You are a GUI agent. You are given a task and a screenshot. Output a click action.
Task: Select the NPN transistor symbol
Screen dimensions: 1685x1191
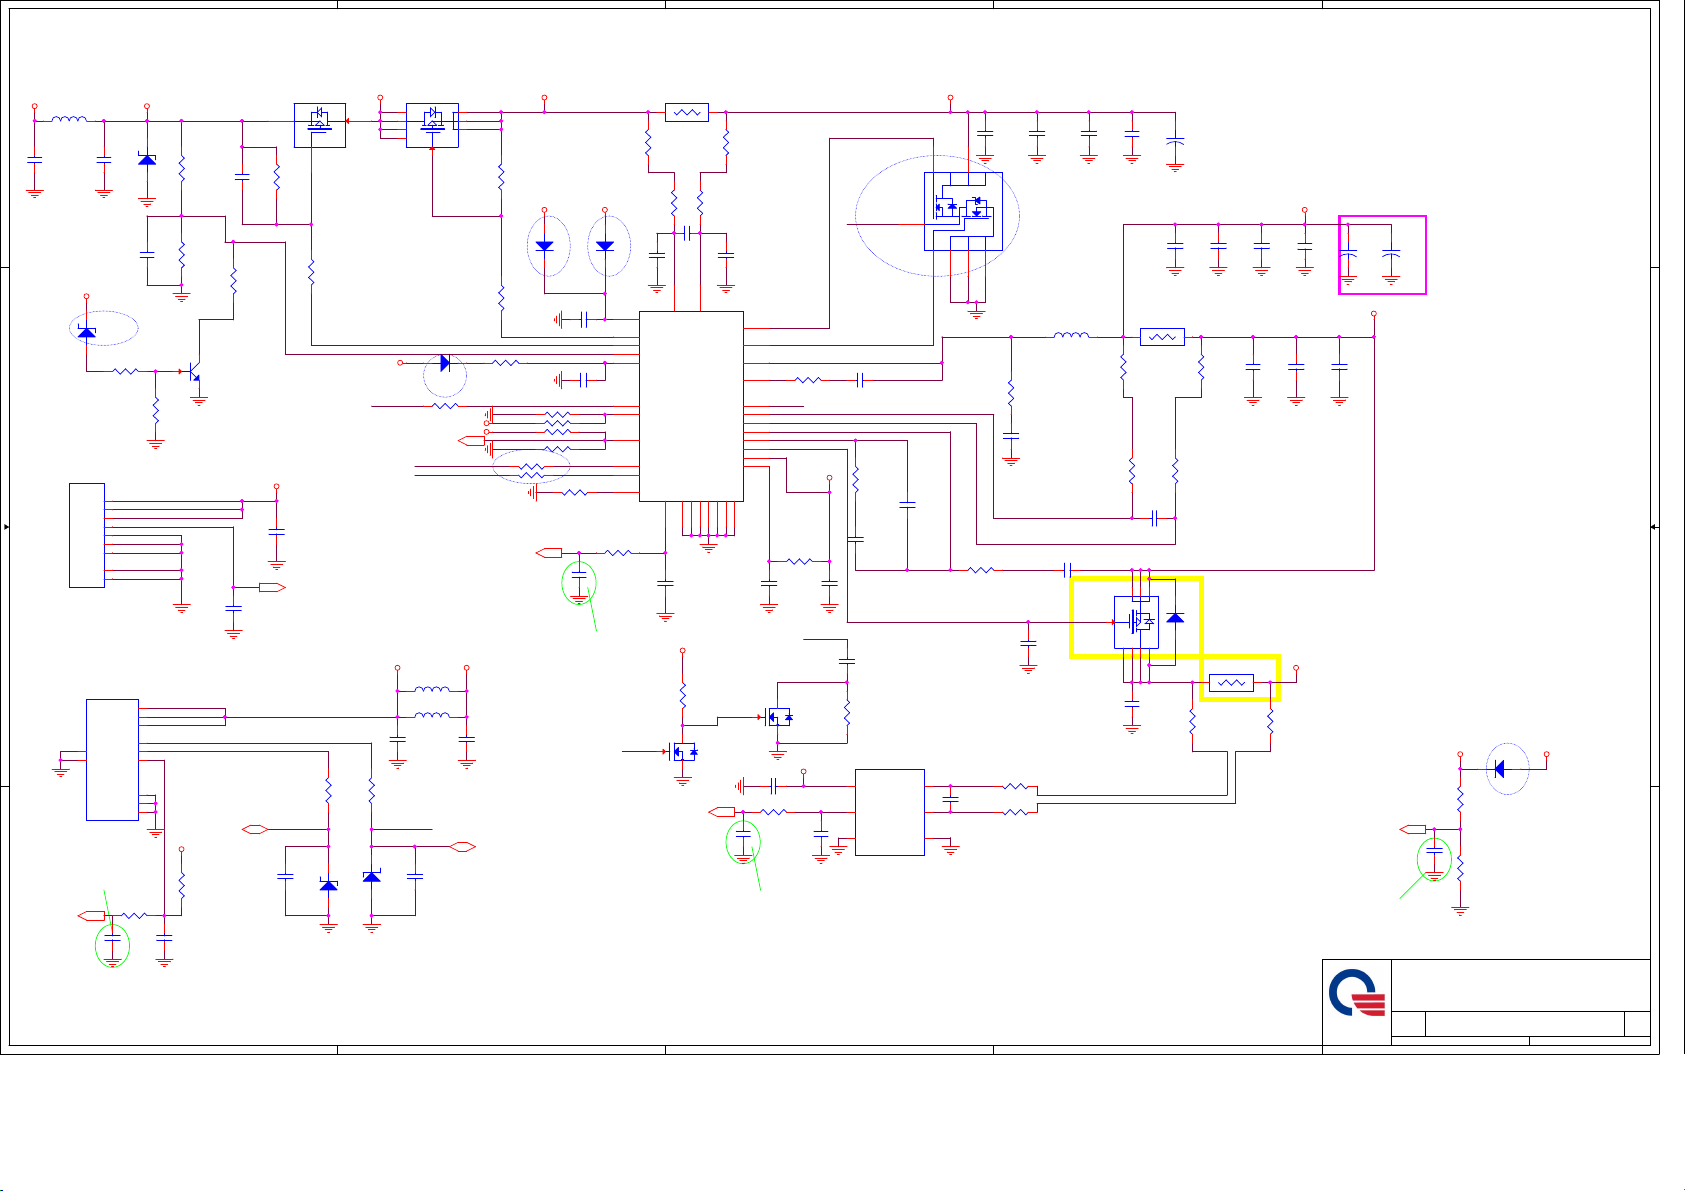(x=194, y=372)
